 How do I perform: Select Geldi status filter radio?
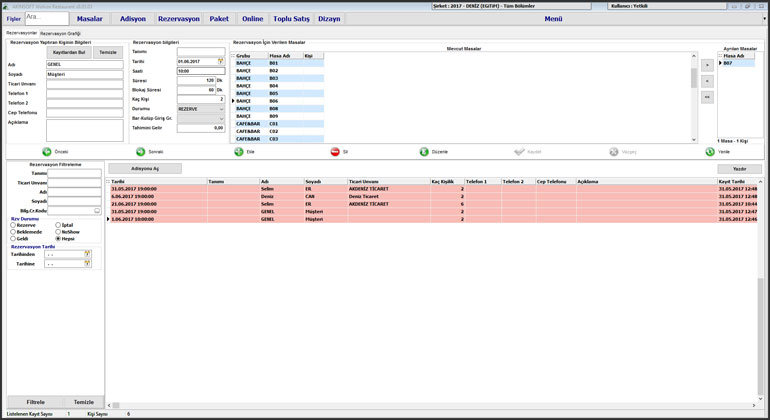tap(13, 239)
